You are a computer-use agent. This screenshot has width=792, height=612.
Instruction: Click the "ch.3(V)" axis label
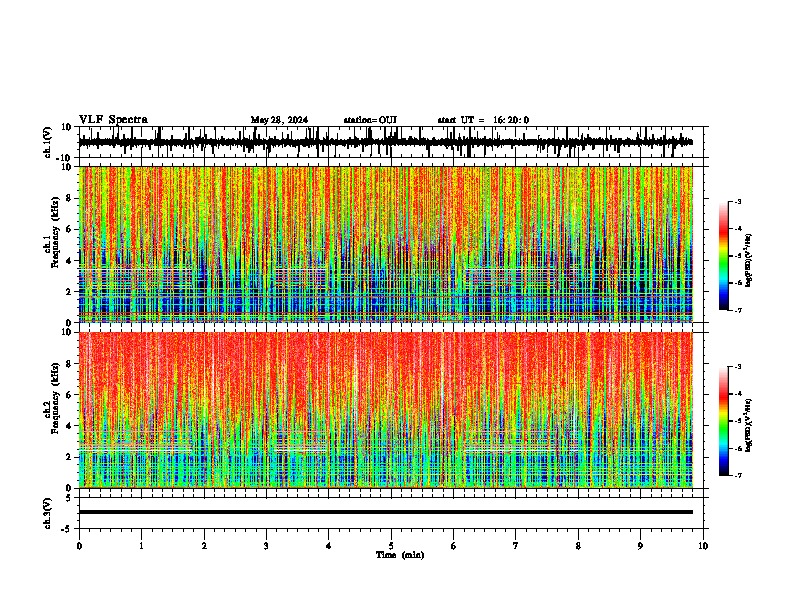(48, 513)
